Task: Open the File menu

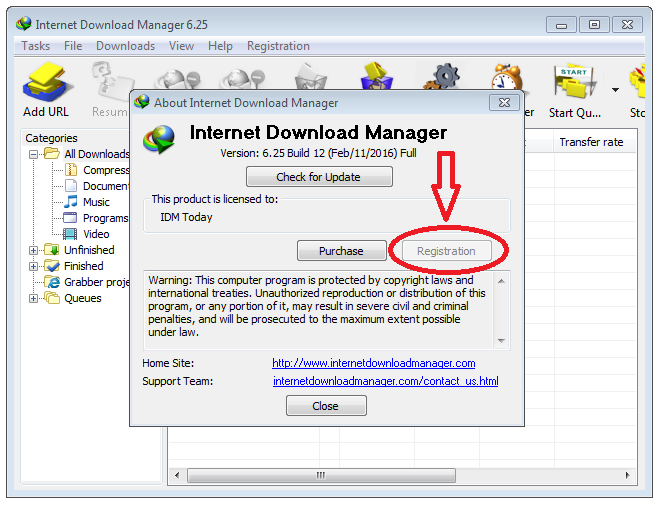Action: click(x=73, y=46)
